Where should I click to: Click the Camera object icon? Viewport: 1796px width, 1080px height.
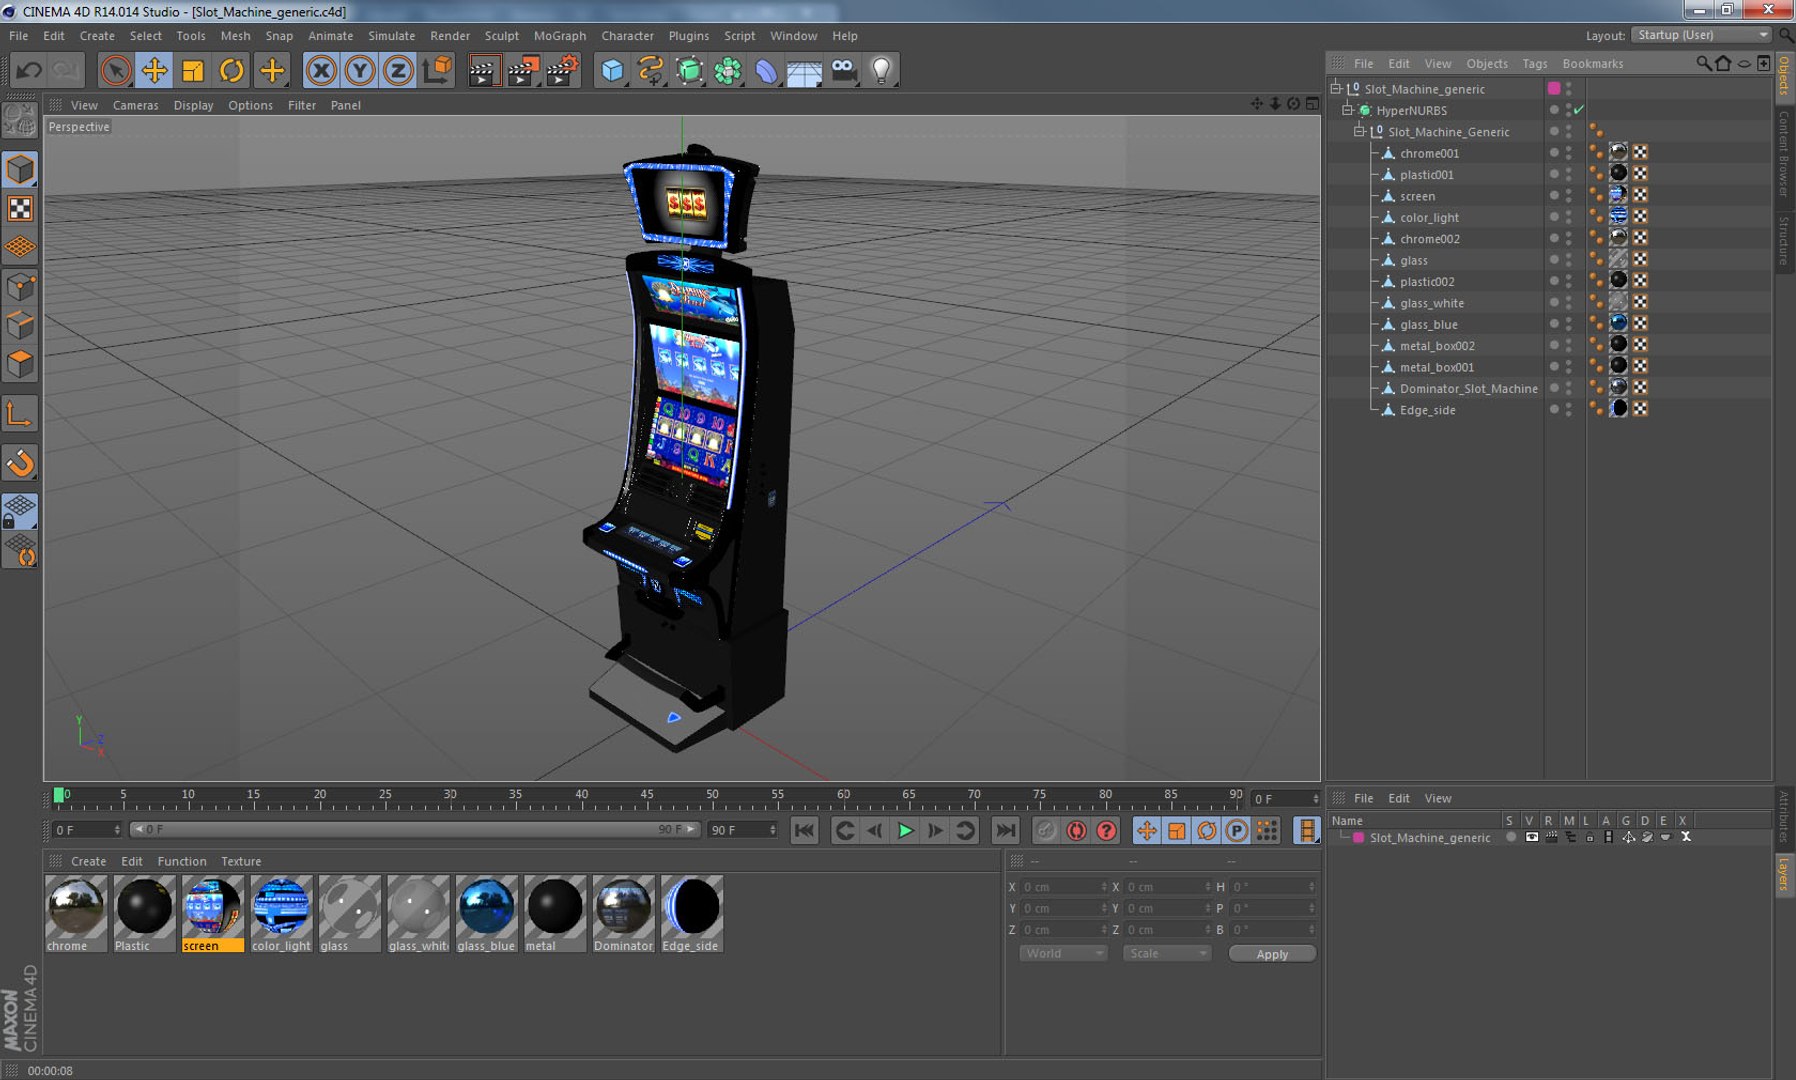(844, 70)
